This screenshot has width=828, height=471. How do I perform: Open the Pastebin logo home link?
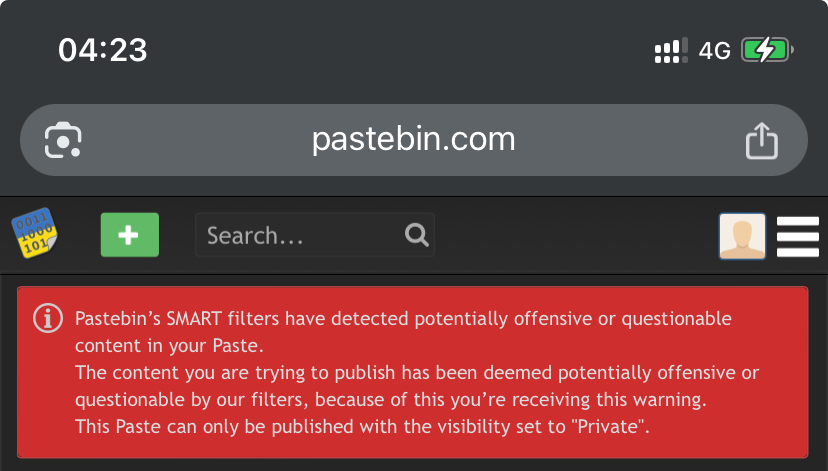[35, 233]
